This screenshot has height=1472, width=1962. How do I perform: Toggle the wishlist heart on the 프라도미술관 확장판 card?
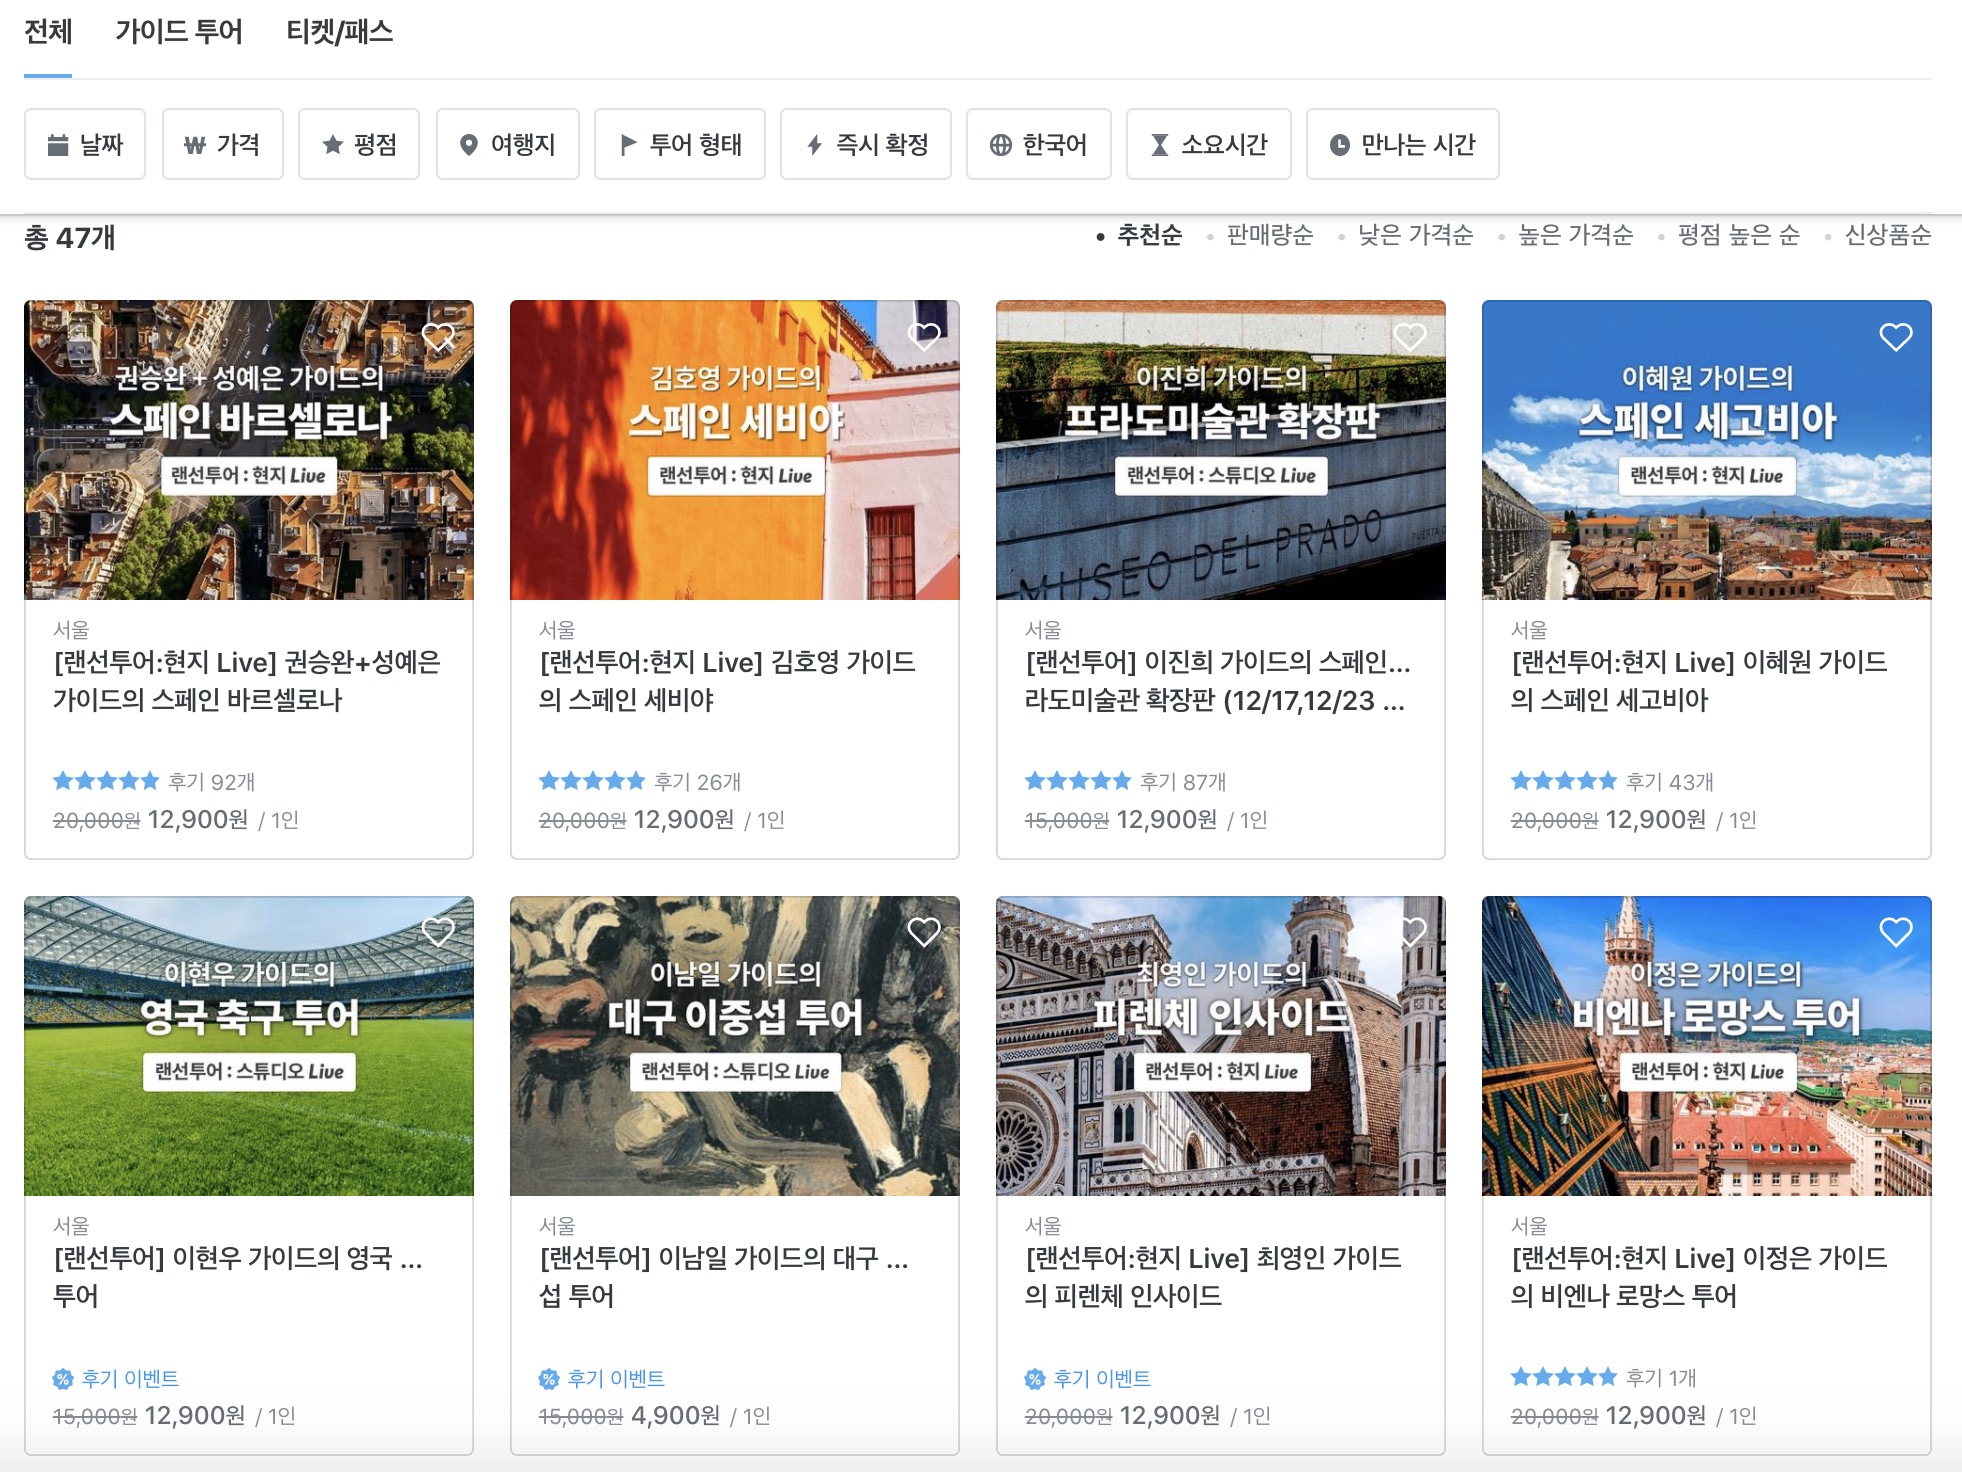(1410, 337)
